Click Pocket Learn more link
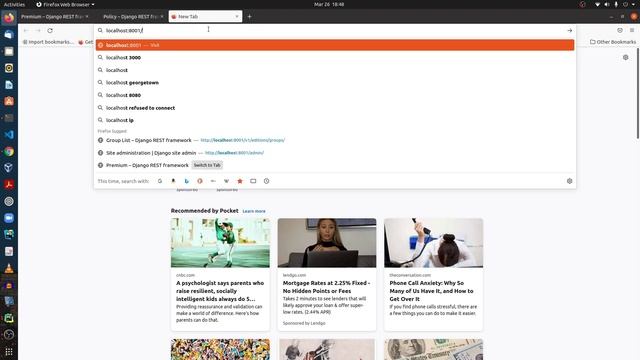The image size is (640, 360). coord(254,211)
